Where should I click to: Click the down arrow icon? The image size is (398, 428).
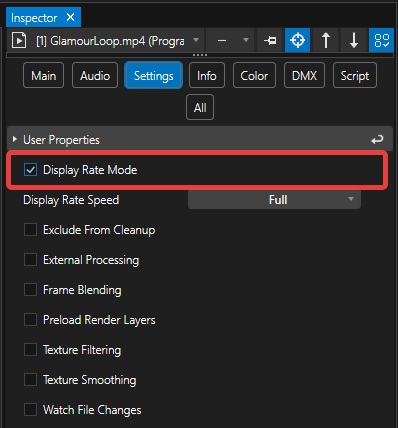click(354, 40)
